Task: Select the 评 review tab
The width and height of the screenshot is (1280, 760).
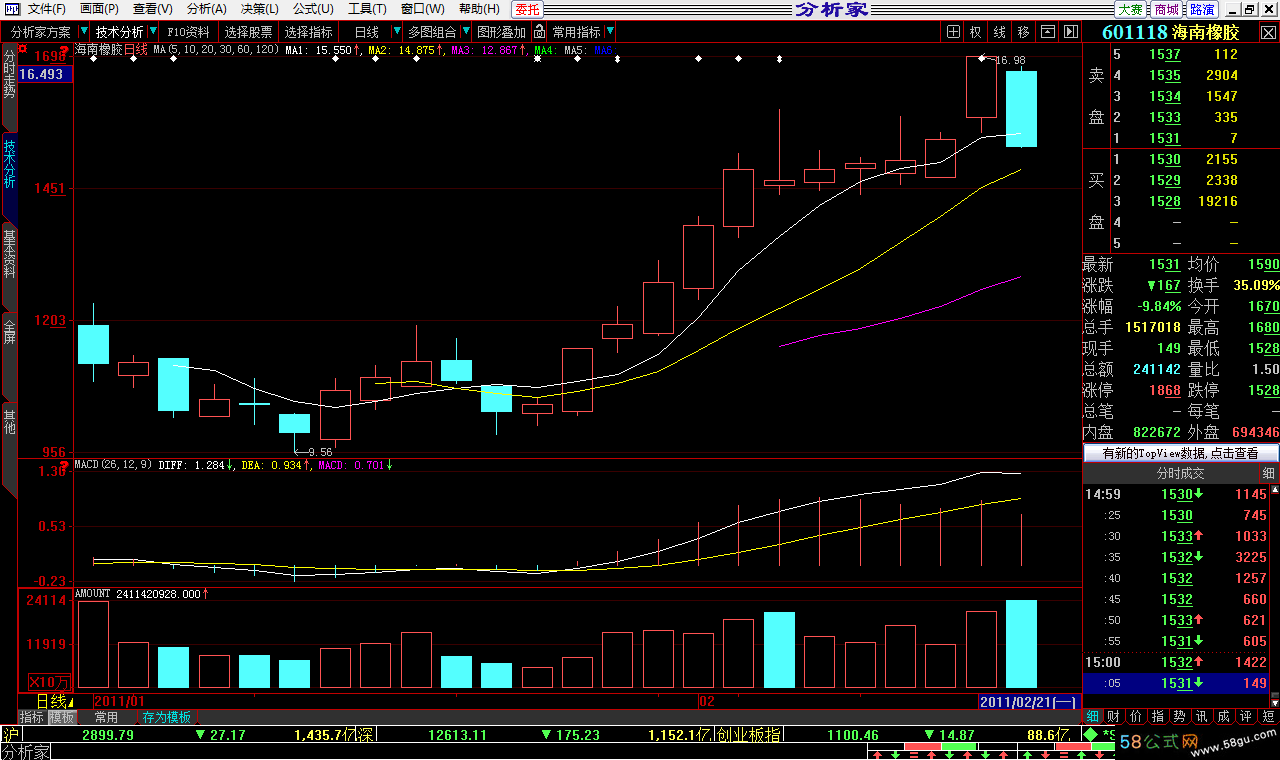Action: [x=1246, y=717]
